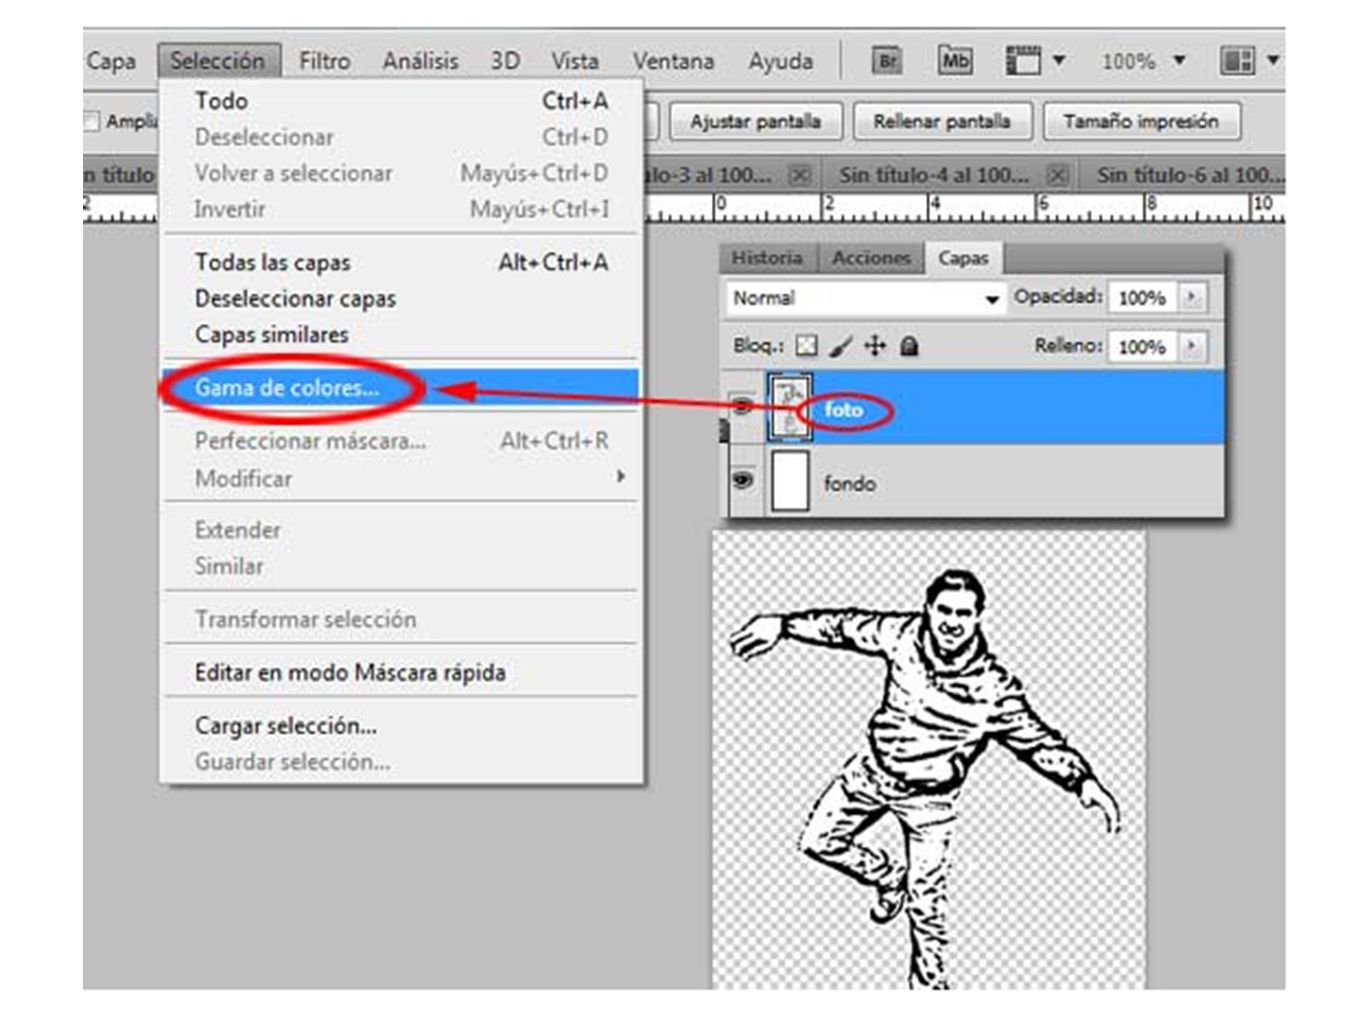Click the fondo layer name
Viewport: 1365px width, 1024px height.
[849, 483]
